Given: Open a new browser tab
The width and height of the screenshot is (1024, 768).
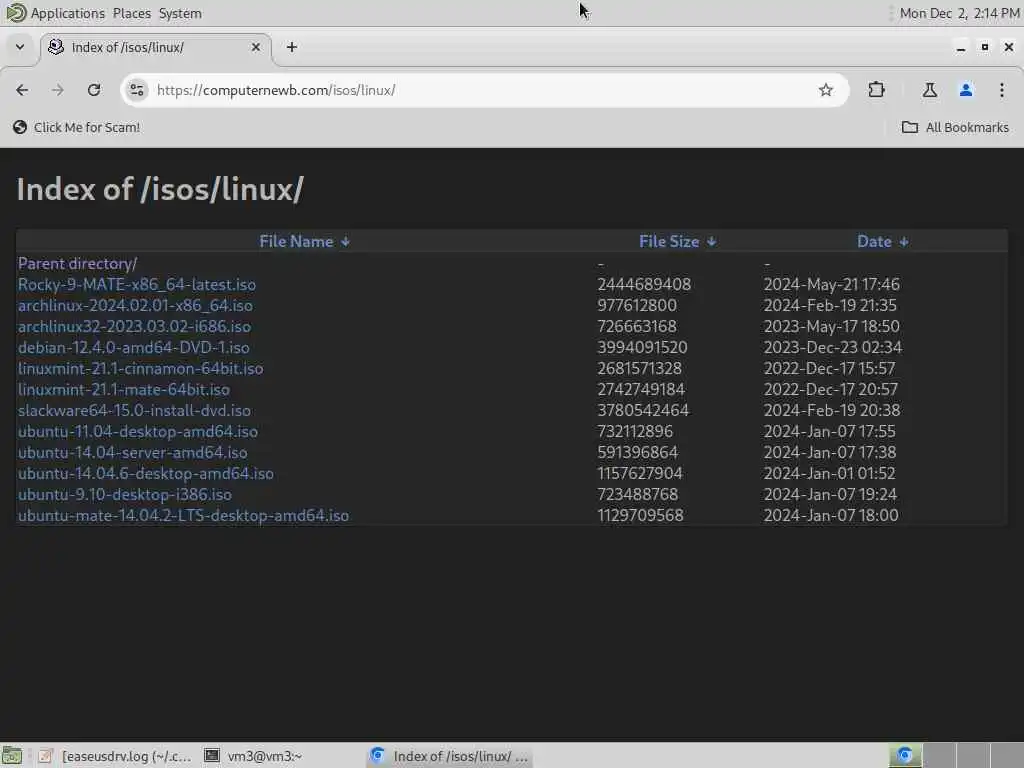Looking at the screenshot, I should click(292, 47).
